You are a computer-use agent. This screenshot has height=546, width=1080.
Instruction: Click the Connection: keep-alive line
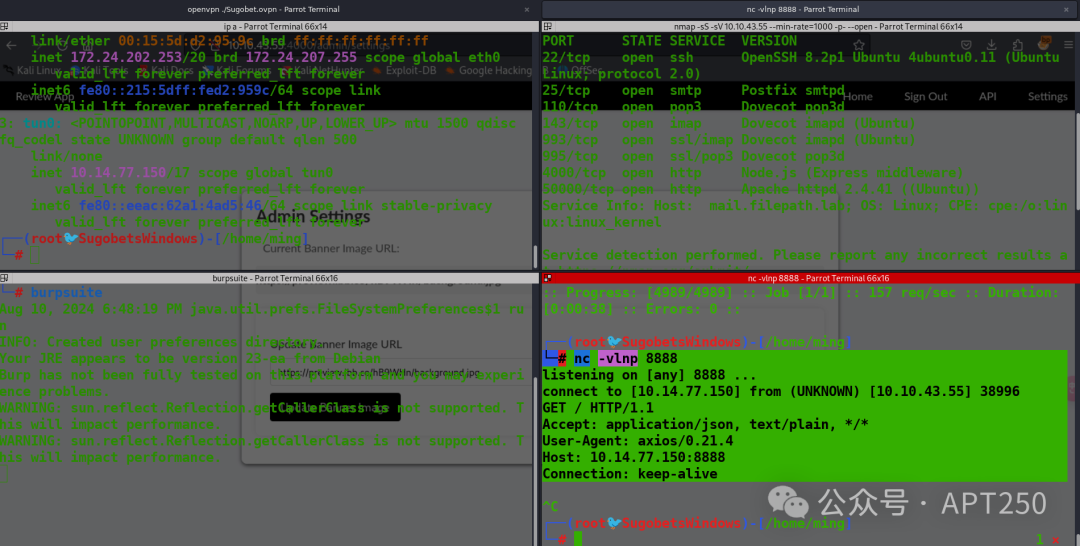click(x=630, y=474)
